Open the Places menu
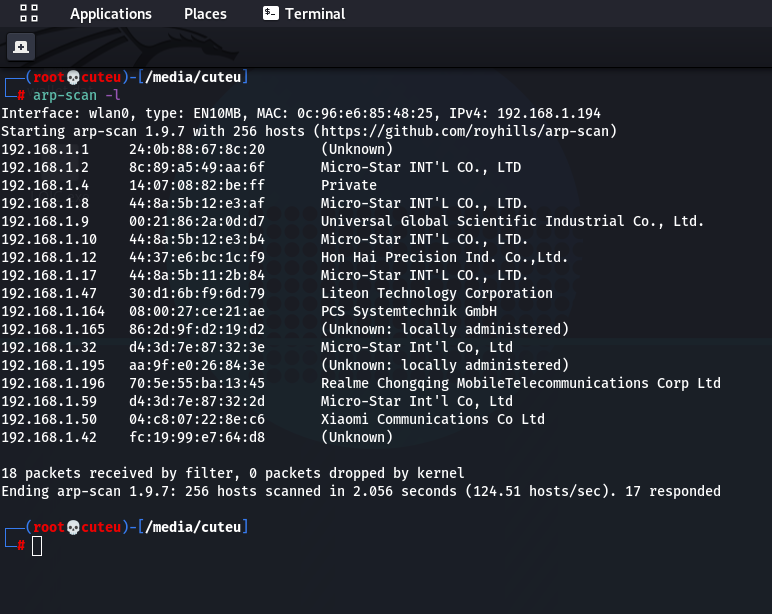Image resolution: width=772 pixels, height=614 pixels. point(205,14)
